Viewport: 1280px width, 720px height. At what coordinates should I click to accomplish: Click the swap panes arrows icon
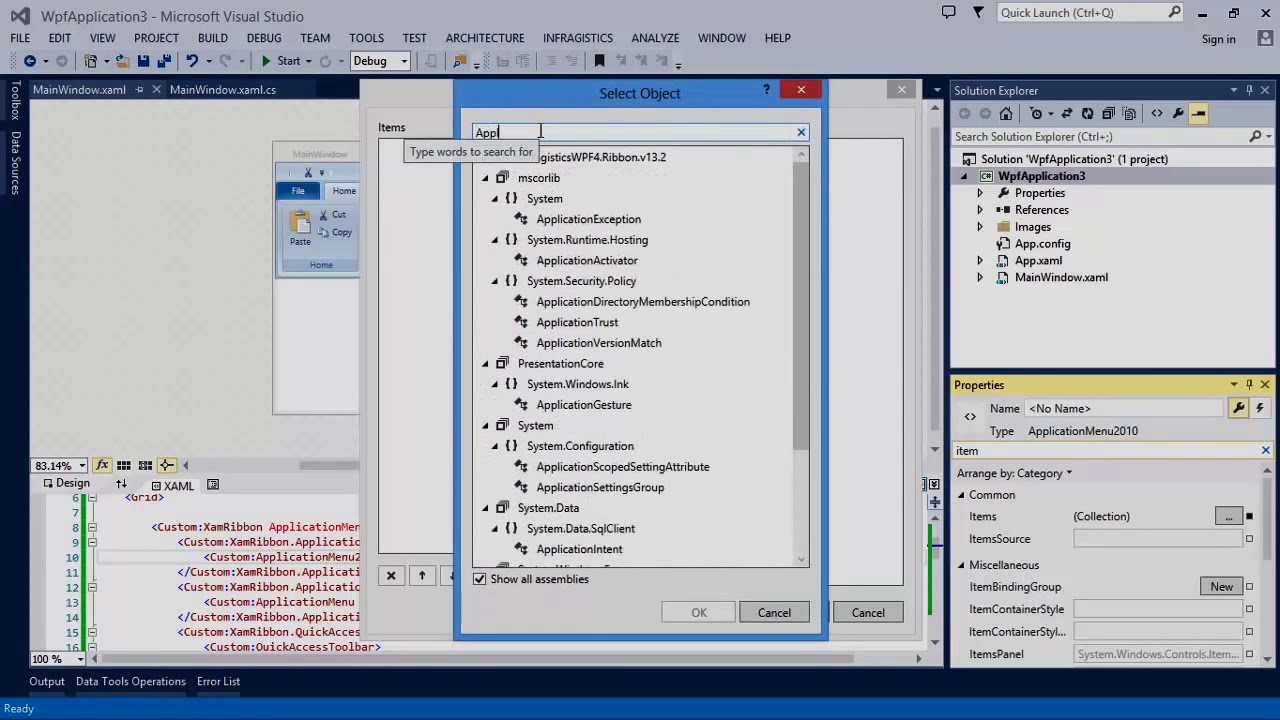pos(121,484)
